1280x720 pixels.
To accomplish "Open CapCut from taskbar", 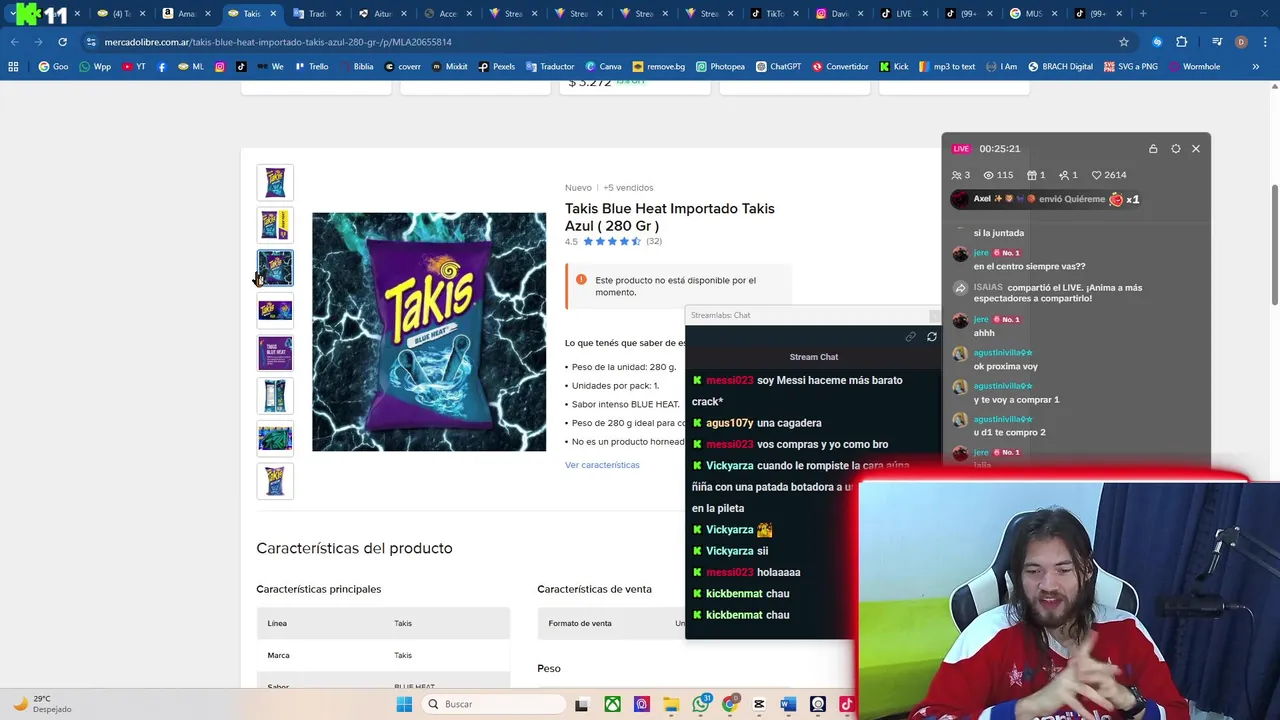I will [759, 704].
